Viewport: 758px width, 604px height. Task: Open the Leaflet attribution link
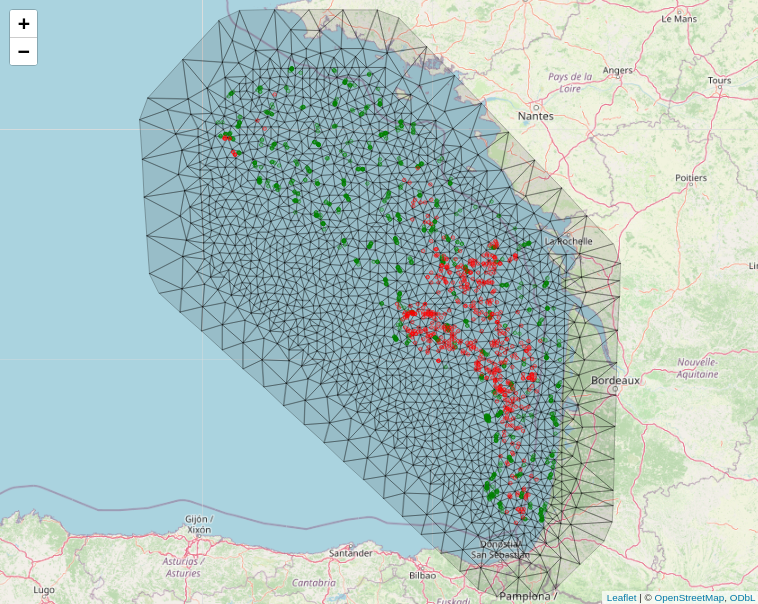620,597
